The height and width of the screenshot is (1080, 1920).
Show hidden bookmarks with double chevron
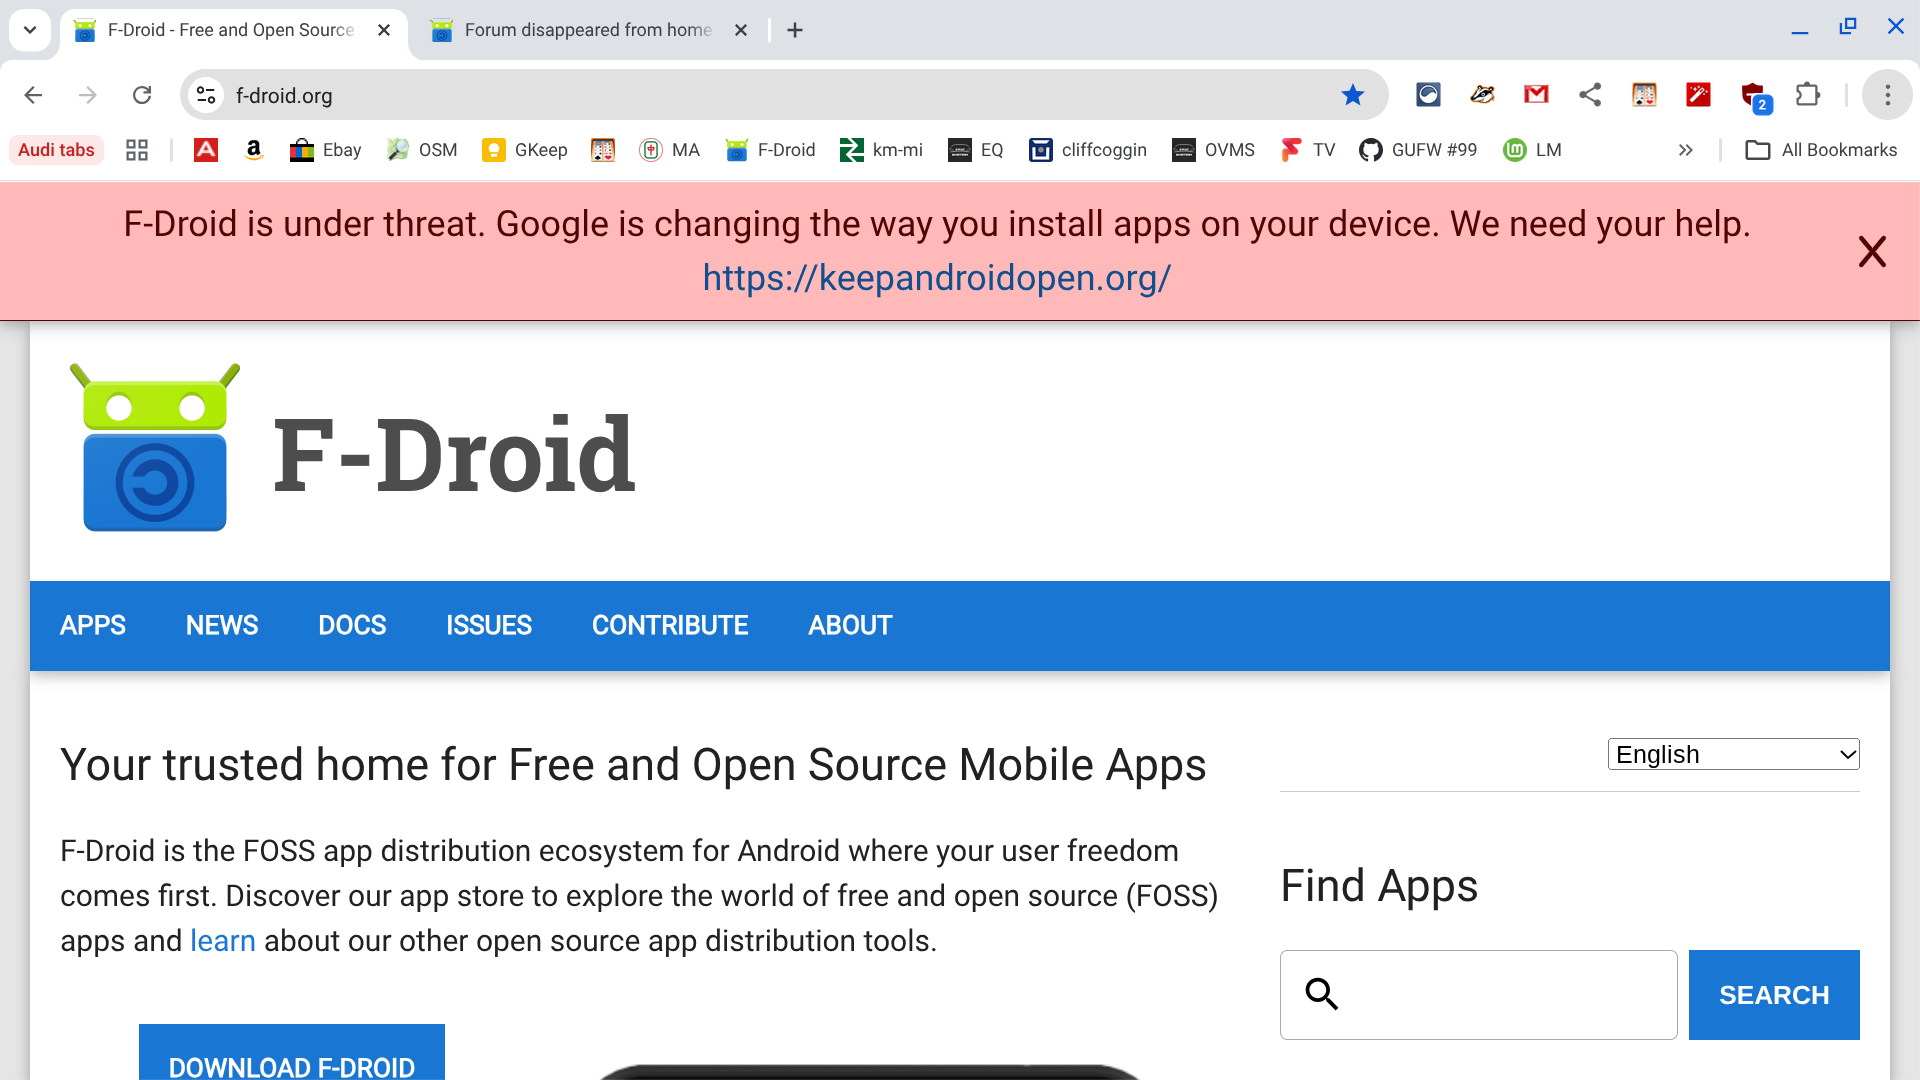pyautogui.click(x=1685, y=150)
